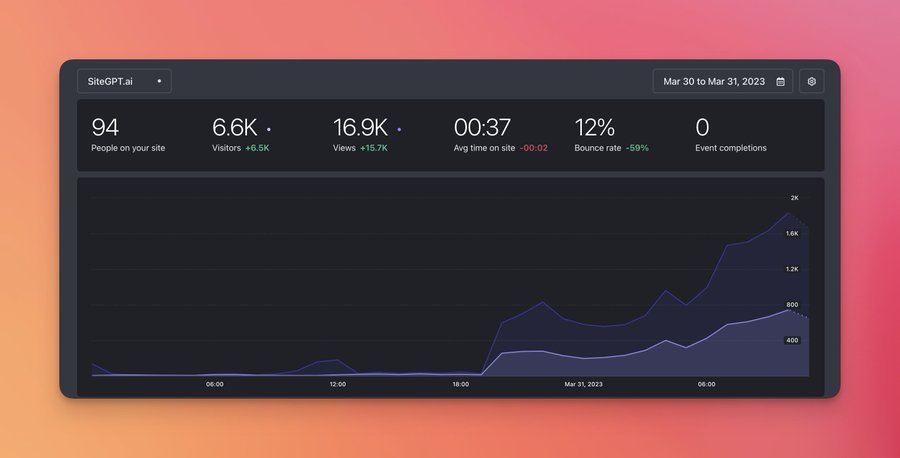Click the Mar 31, 2023 chart axis label

[583, 384]
